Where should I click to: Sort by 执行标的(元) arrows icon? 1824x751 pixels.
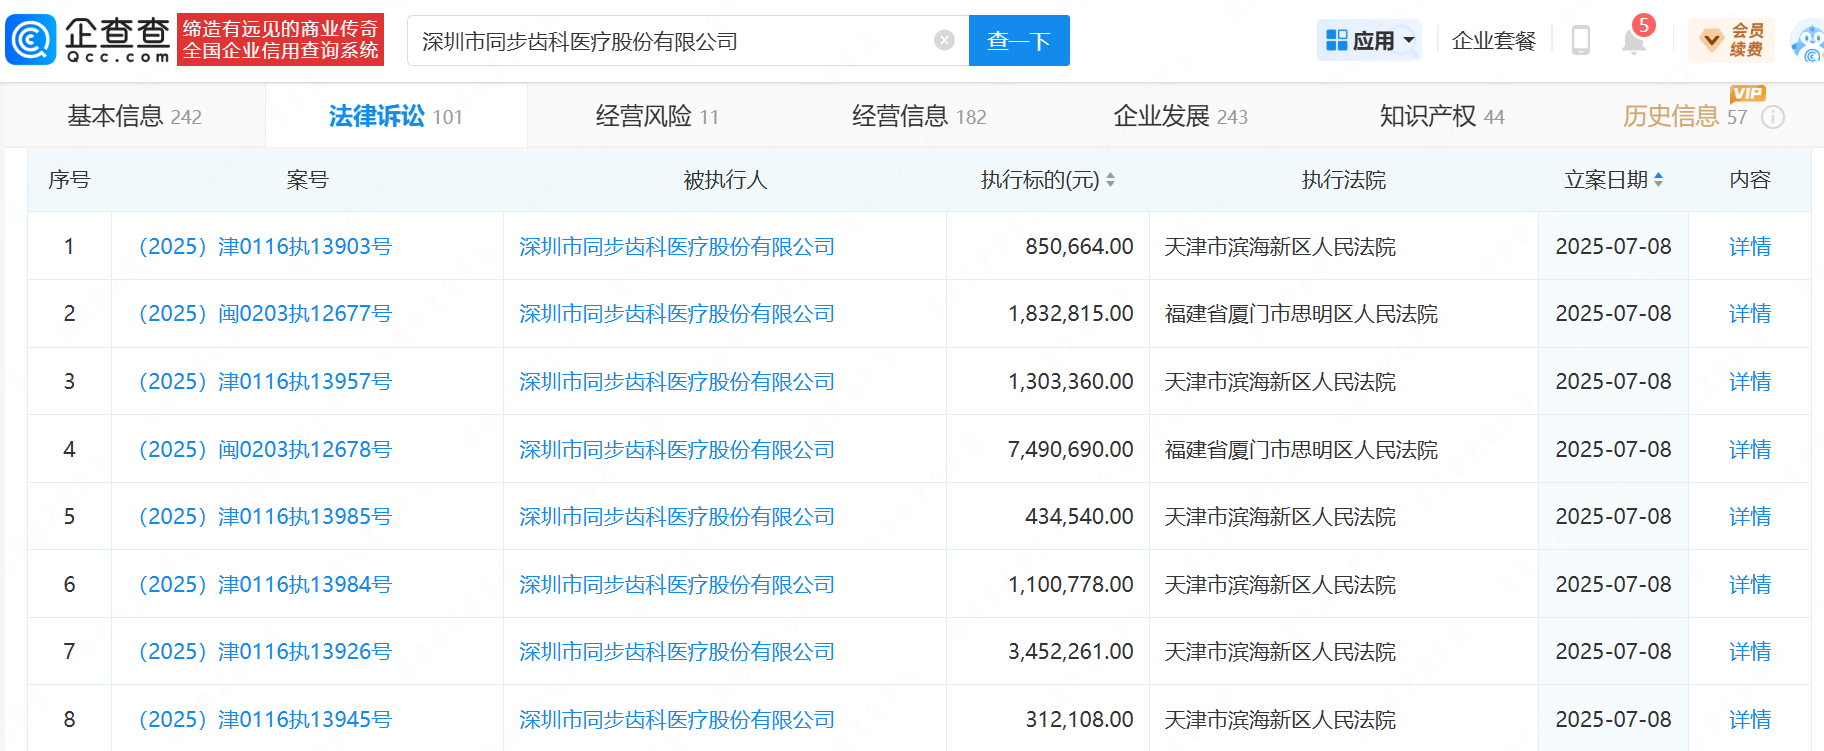pos(1110,180)
